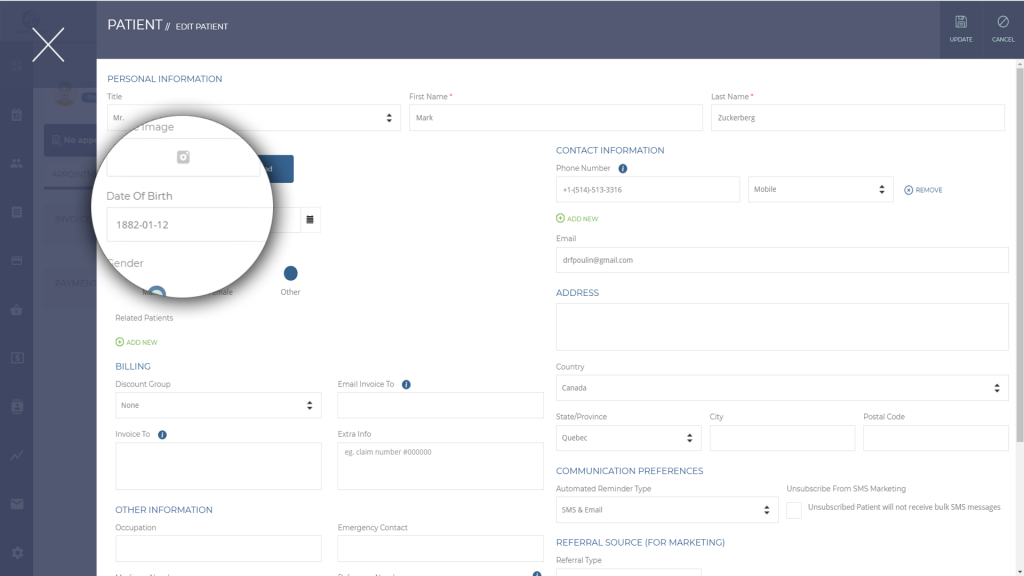The image size is (1024, 576).
Task: Click the page vertical scrollbar
Action: [1019, 255]
